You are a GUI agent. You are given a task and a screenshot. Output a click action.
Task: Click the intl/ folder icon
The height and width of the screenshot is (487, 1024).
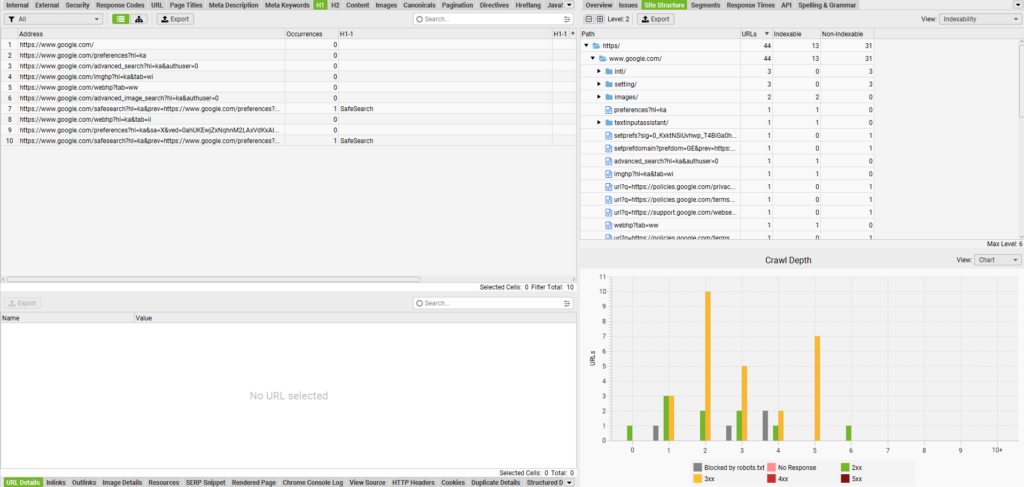pos(609,71)
